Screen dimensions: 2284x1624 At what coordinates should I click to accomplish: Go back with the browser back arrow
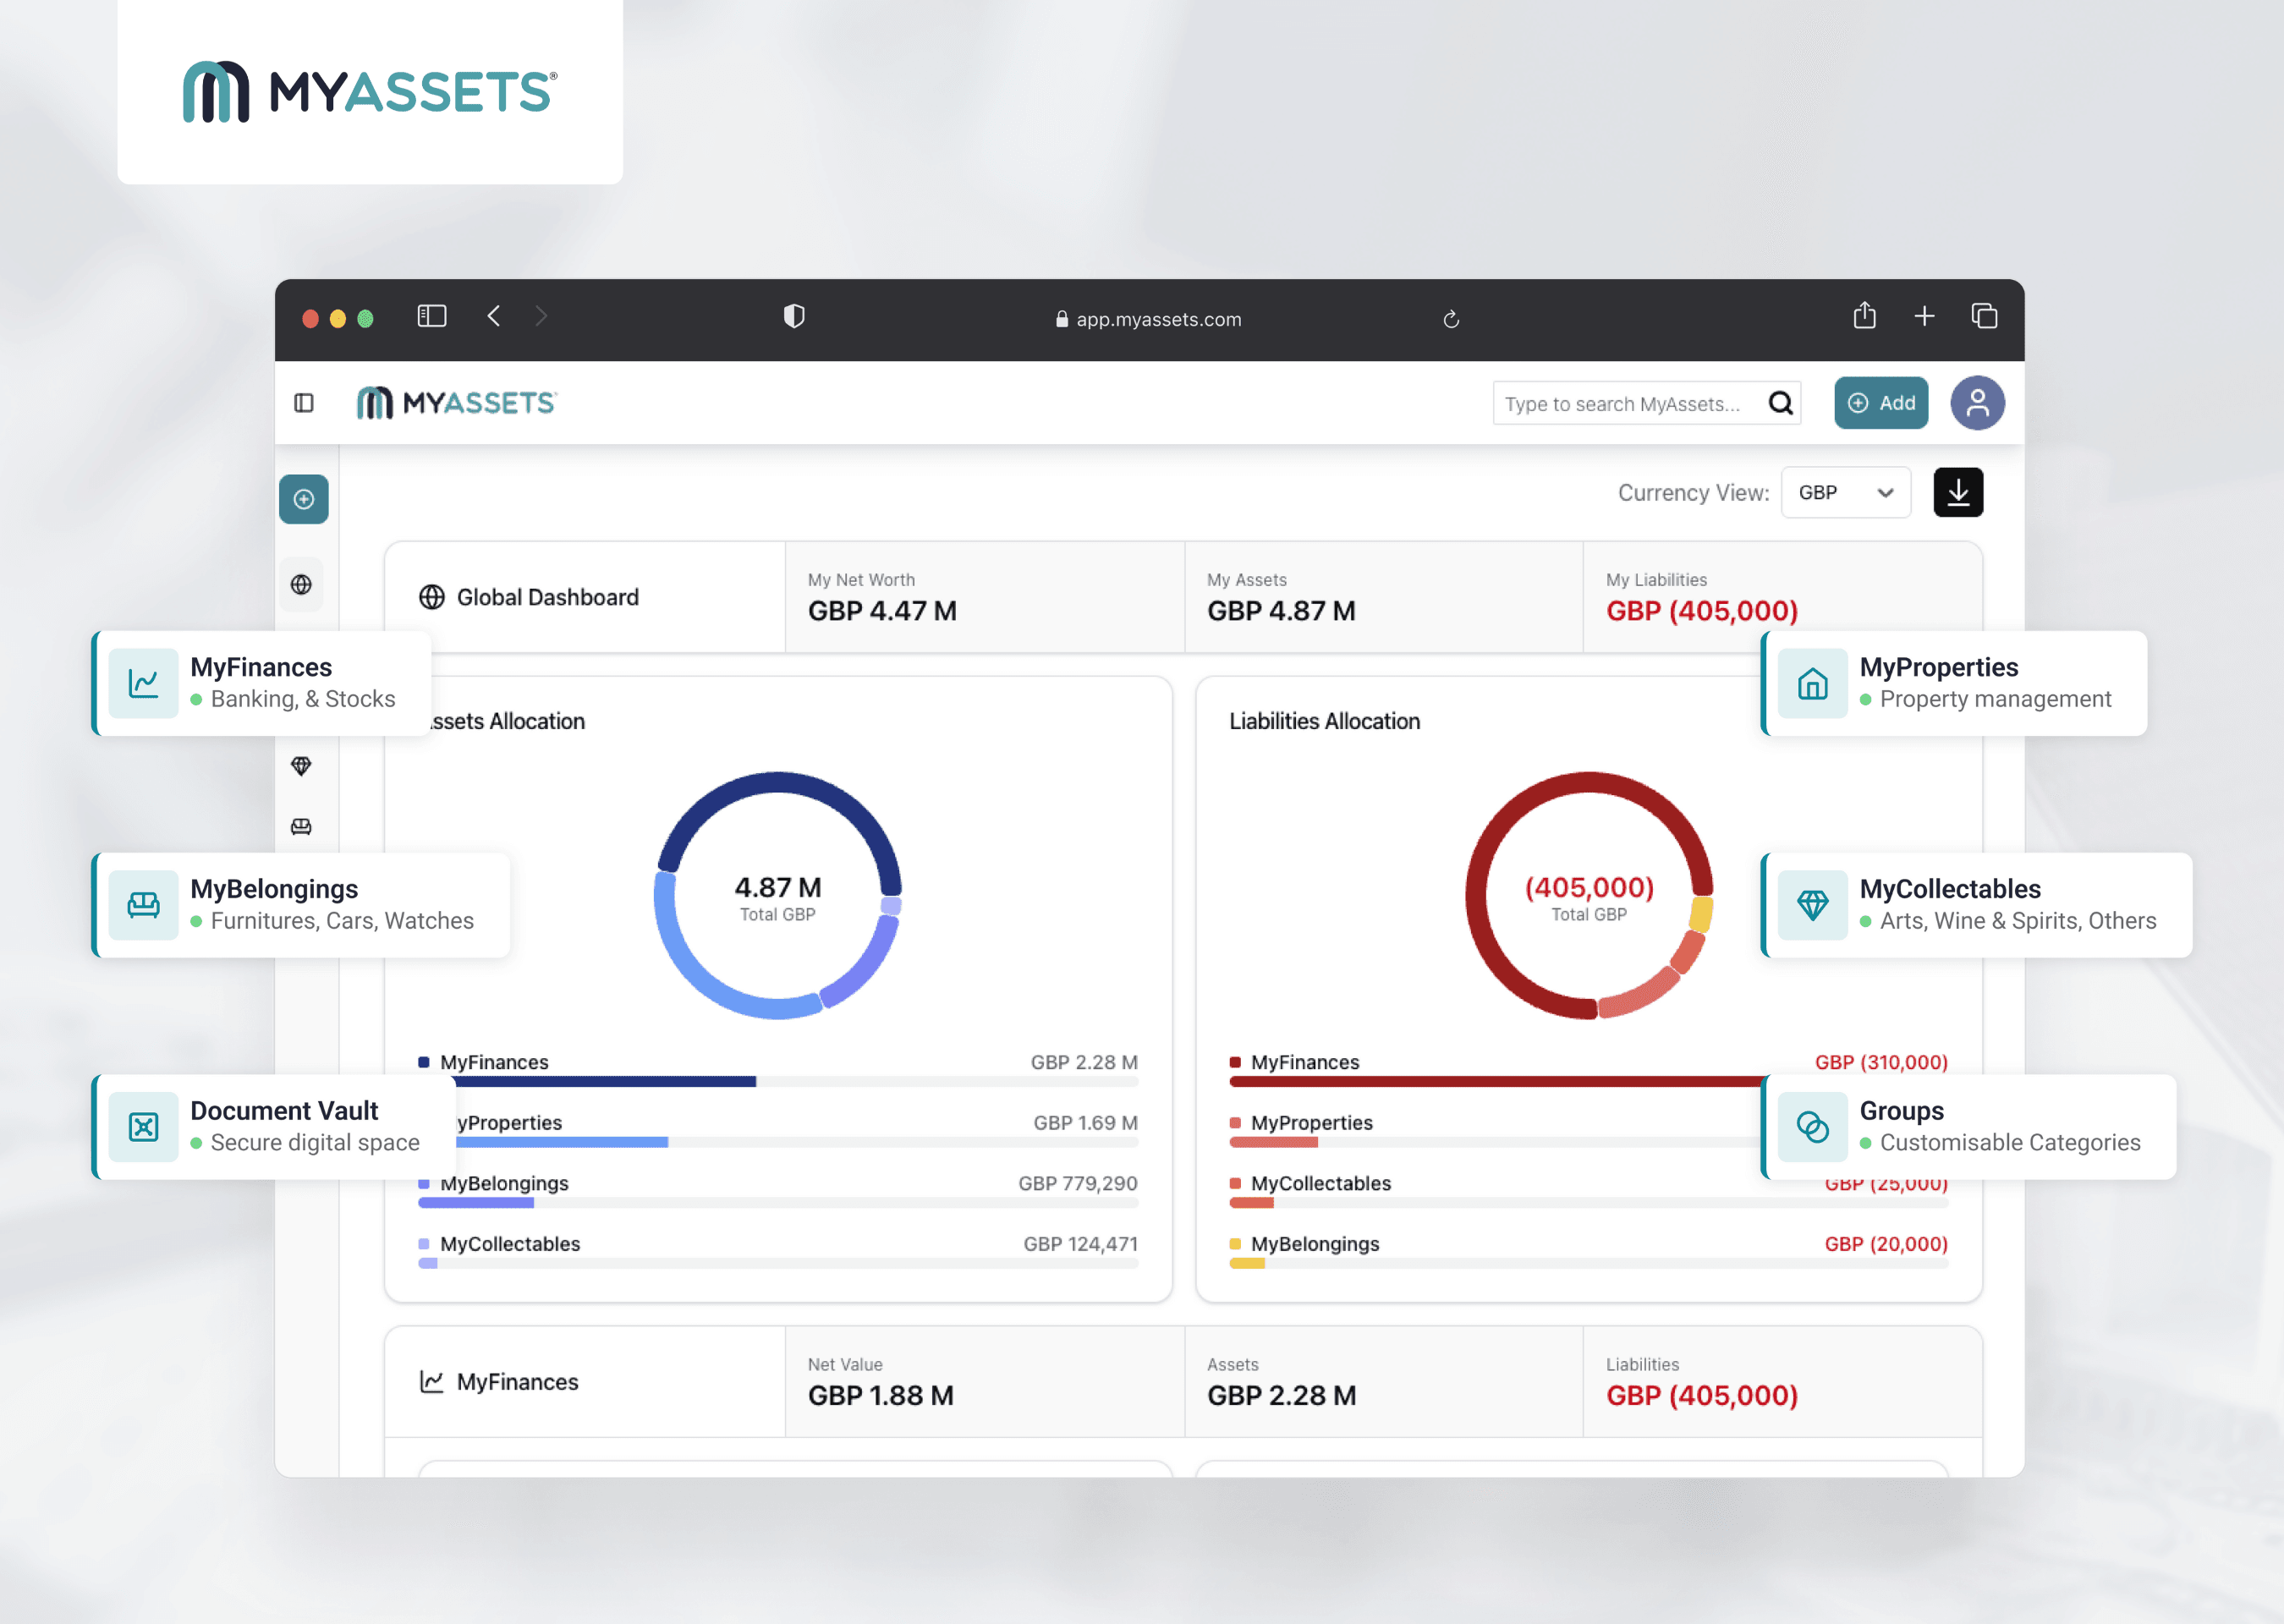coord(494,317)
